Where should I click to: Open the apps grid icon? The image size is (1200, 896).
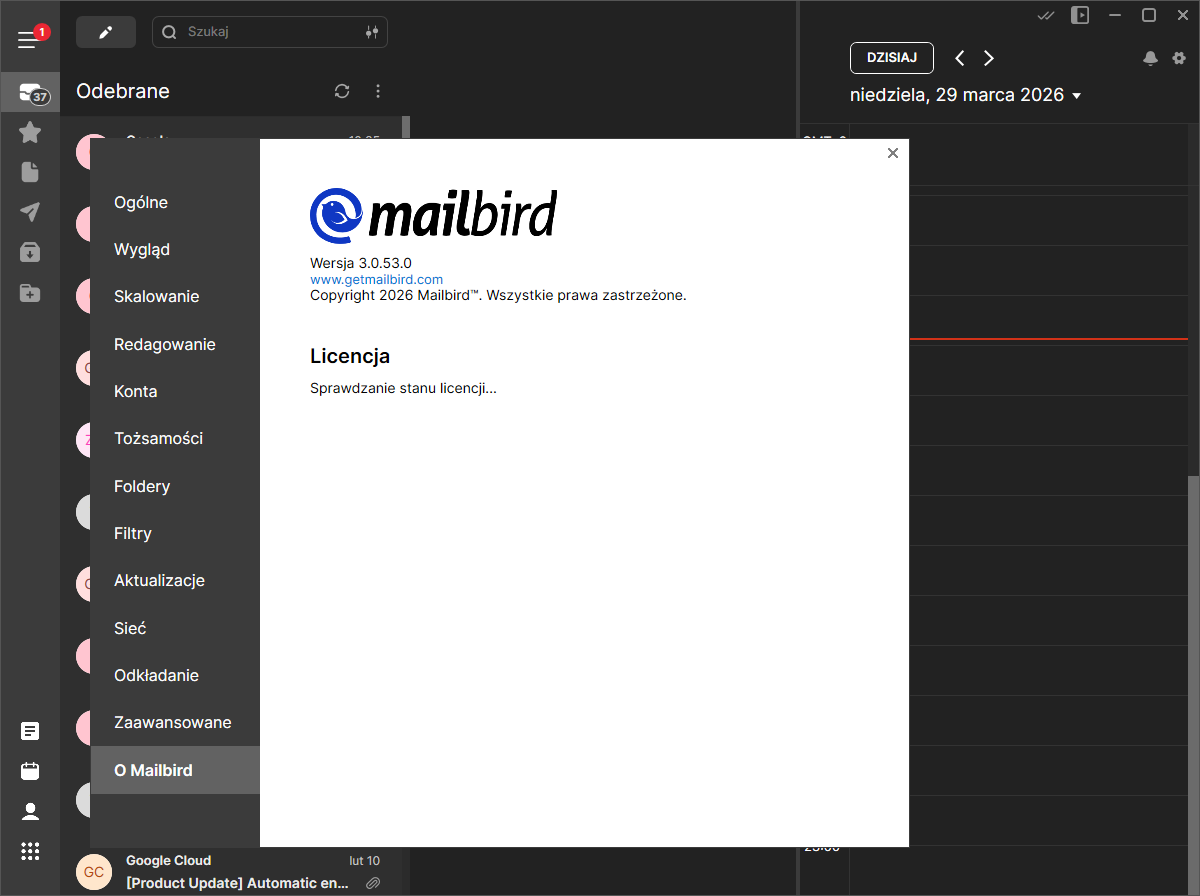pyautogui.click(x=30, y=851)
